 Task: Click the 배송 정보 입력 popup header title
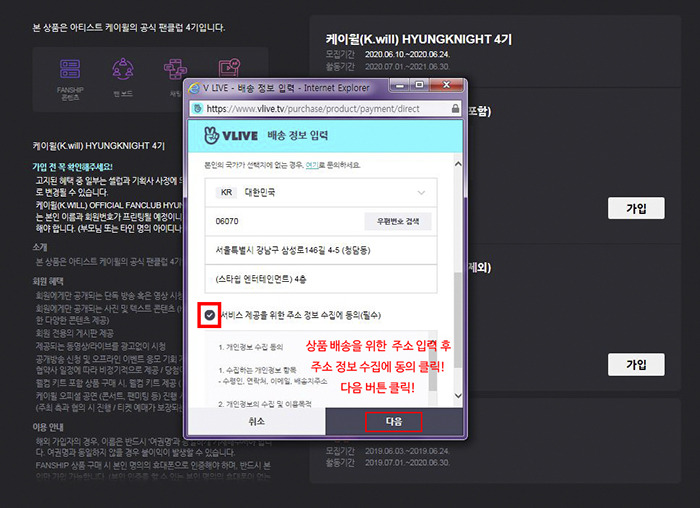[298, 135]
